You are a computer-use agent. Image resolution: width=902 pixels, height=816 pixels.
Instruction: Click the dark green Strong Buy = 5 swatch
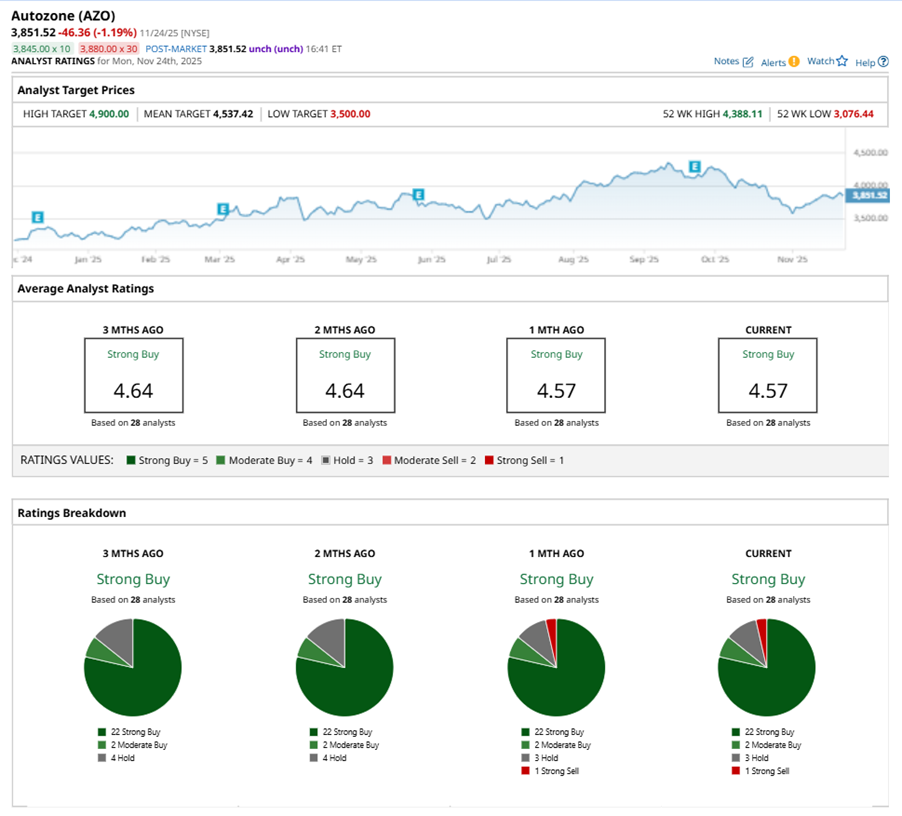(131, 460)
